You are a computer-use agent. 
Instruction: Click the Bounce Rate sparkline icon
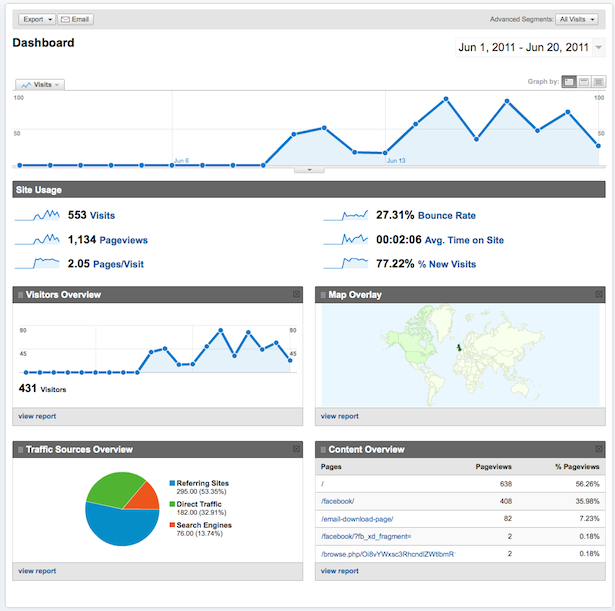[x=346, y=215]
